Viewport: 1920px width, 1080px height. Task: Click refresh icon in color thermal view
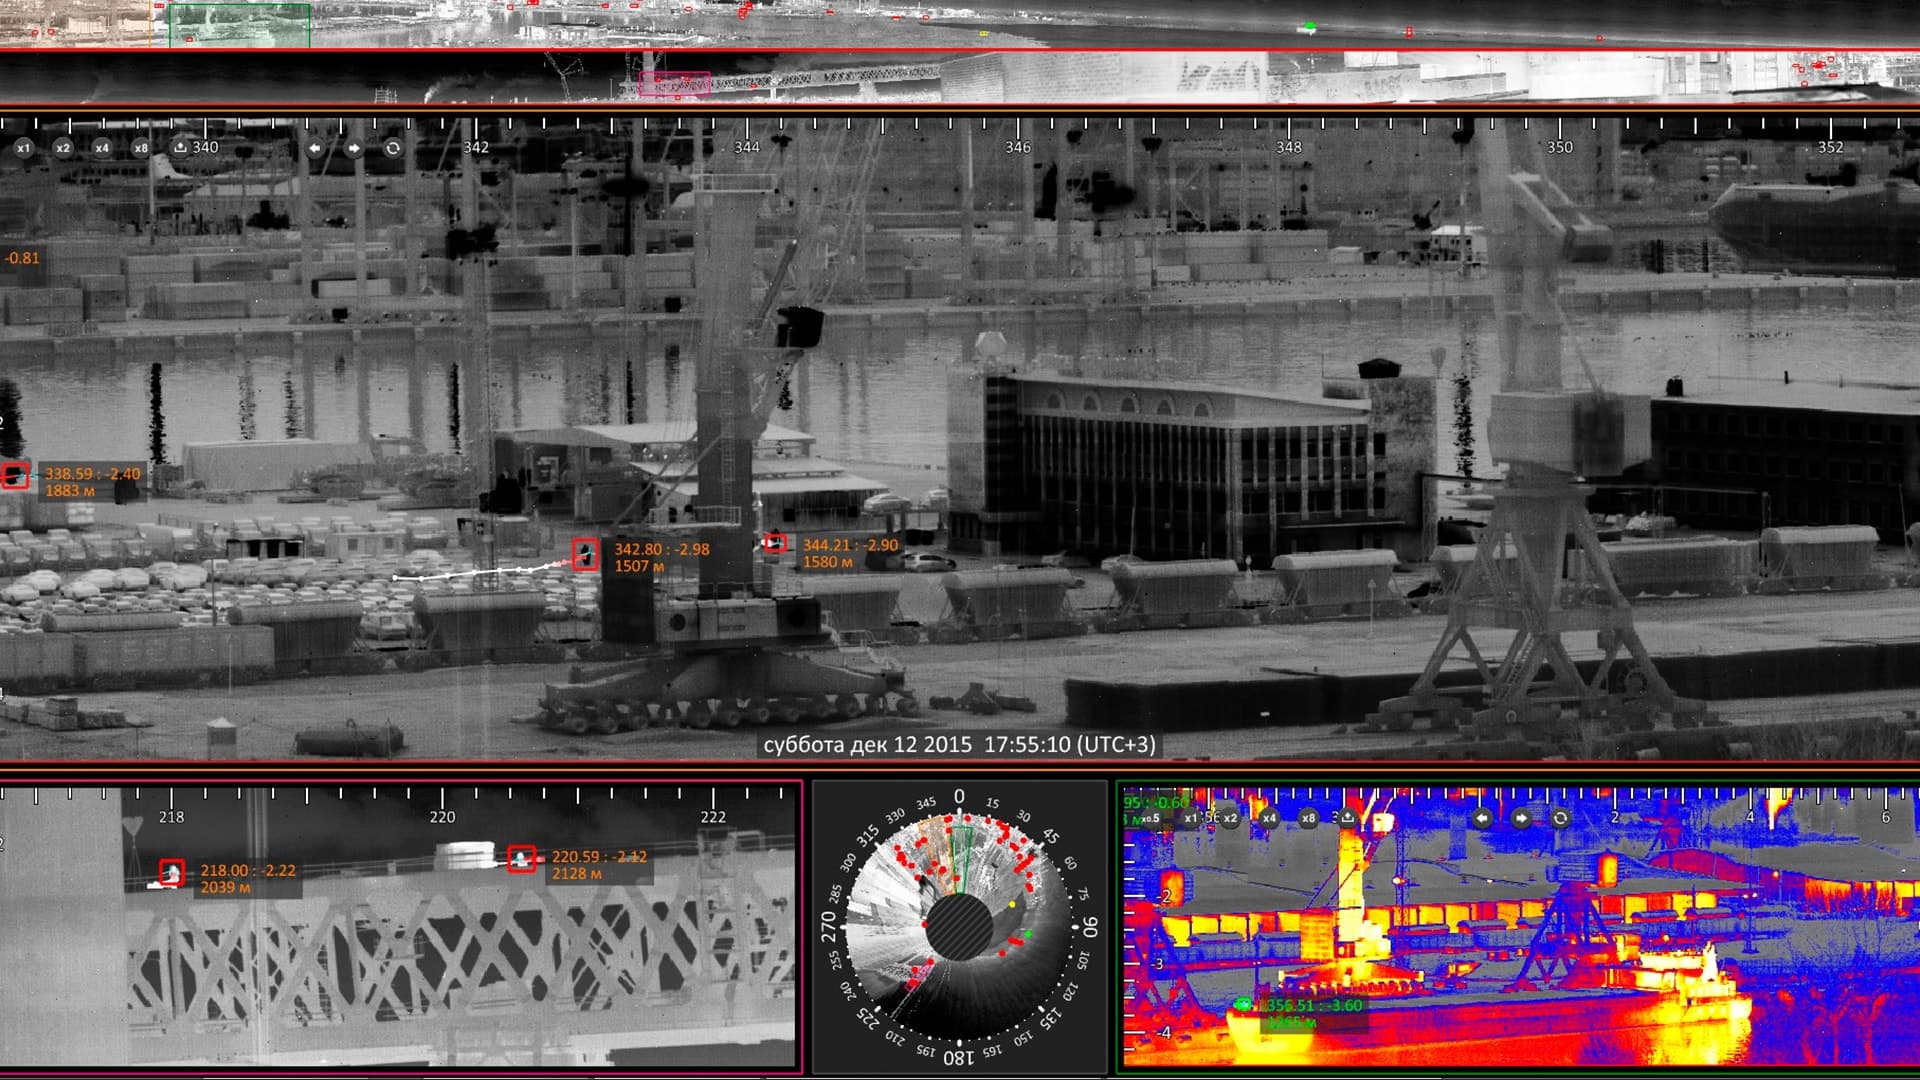point(1560,818)
